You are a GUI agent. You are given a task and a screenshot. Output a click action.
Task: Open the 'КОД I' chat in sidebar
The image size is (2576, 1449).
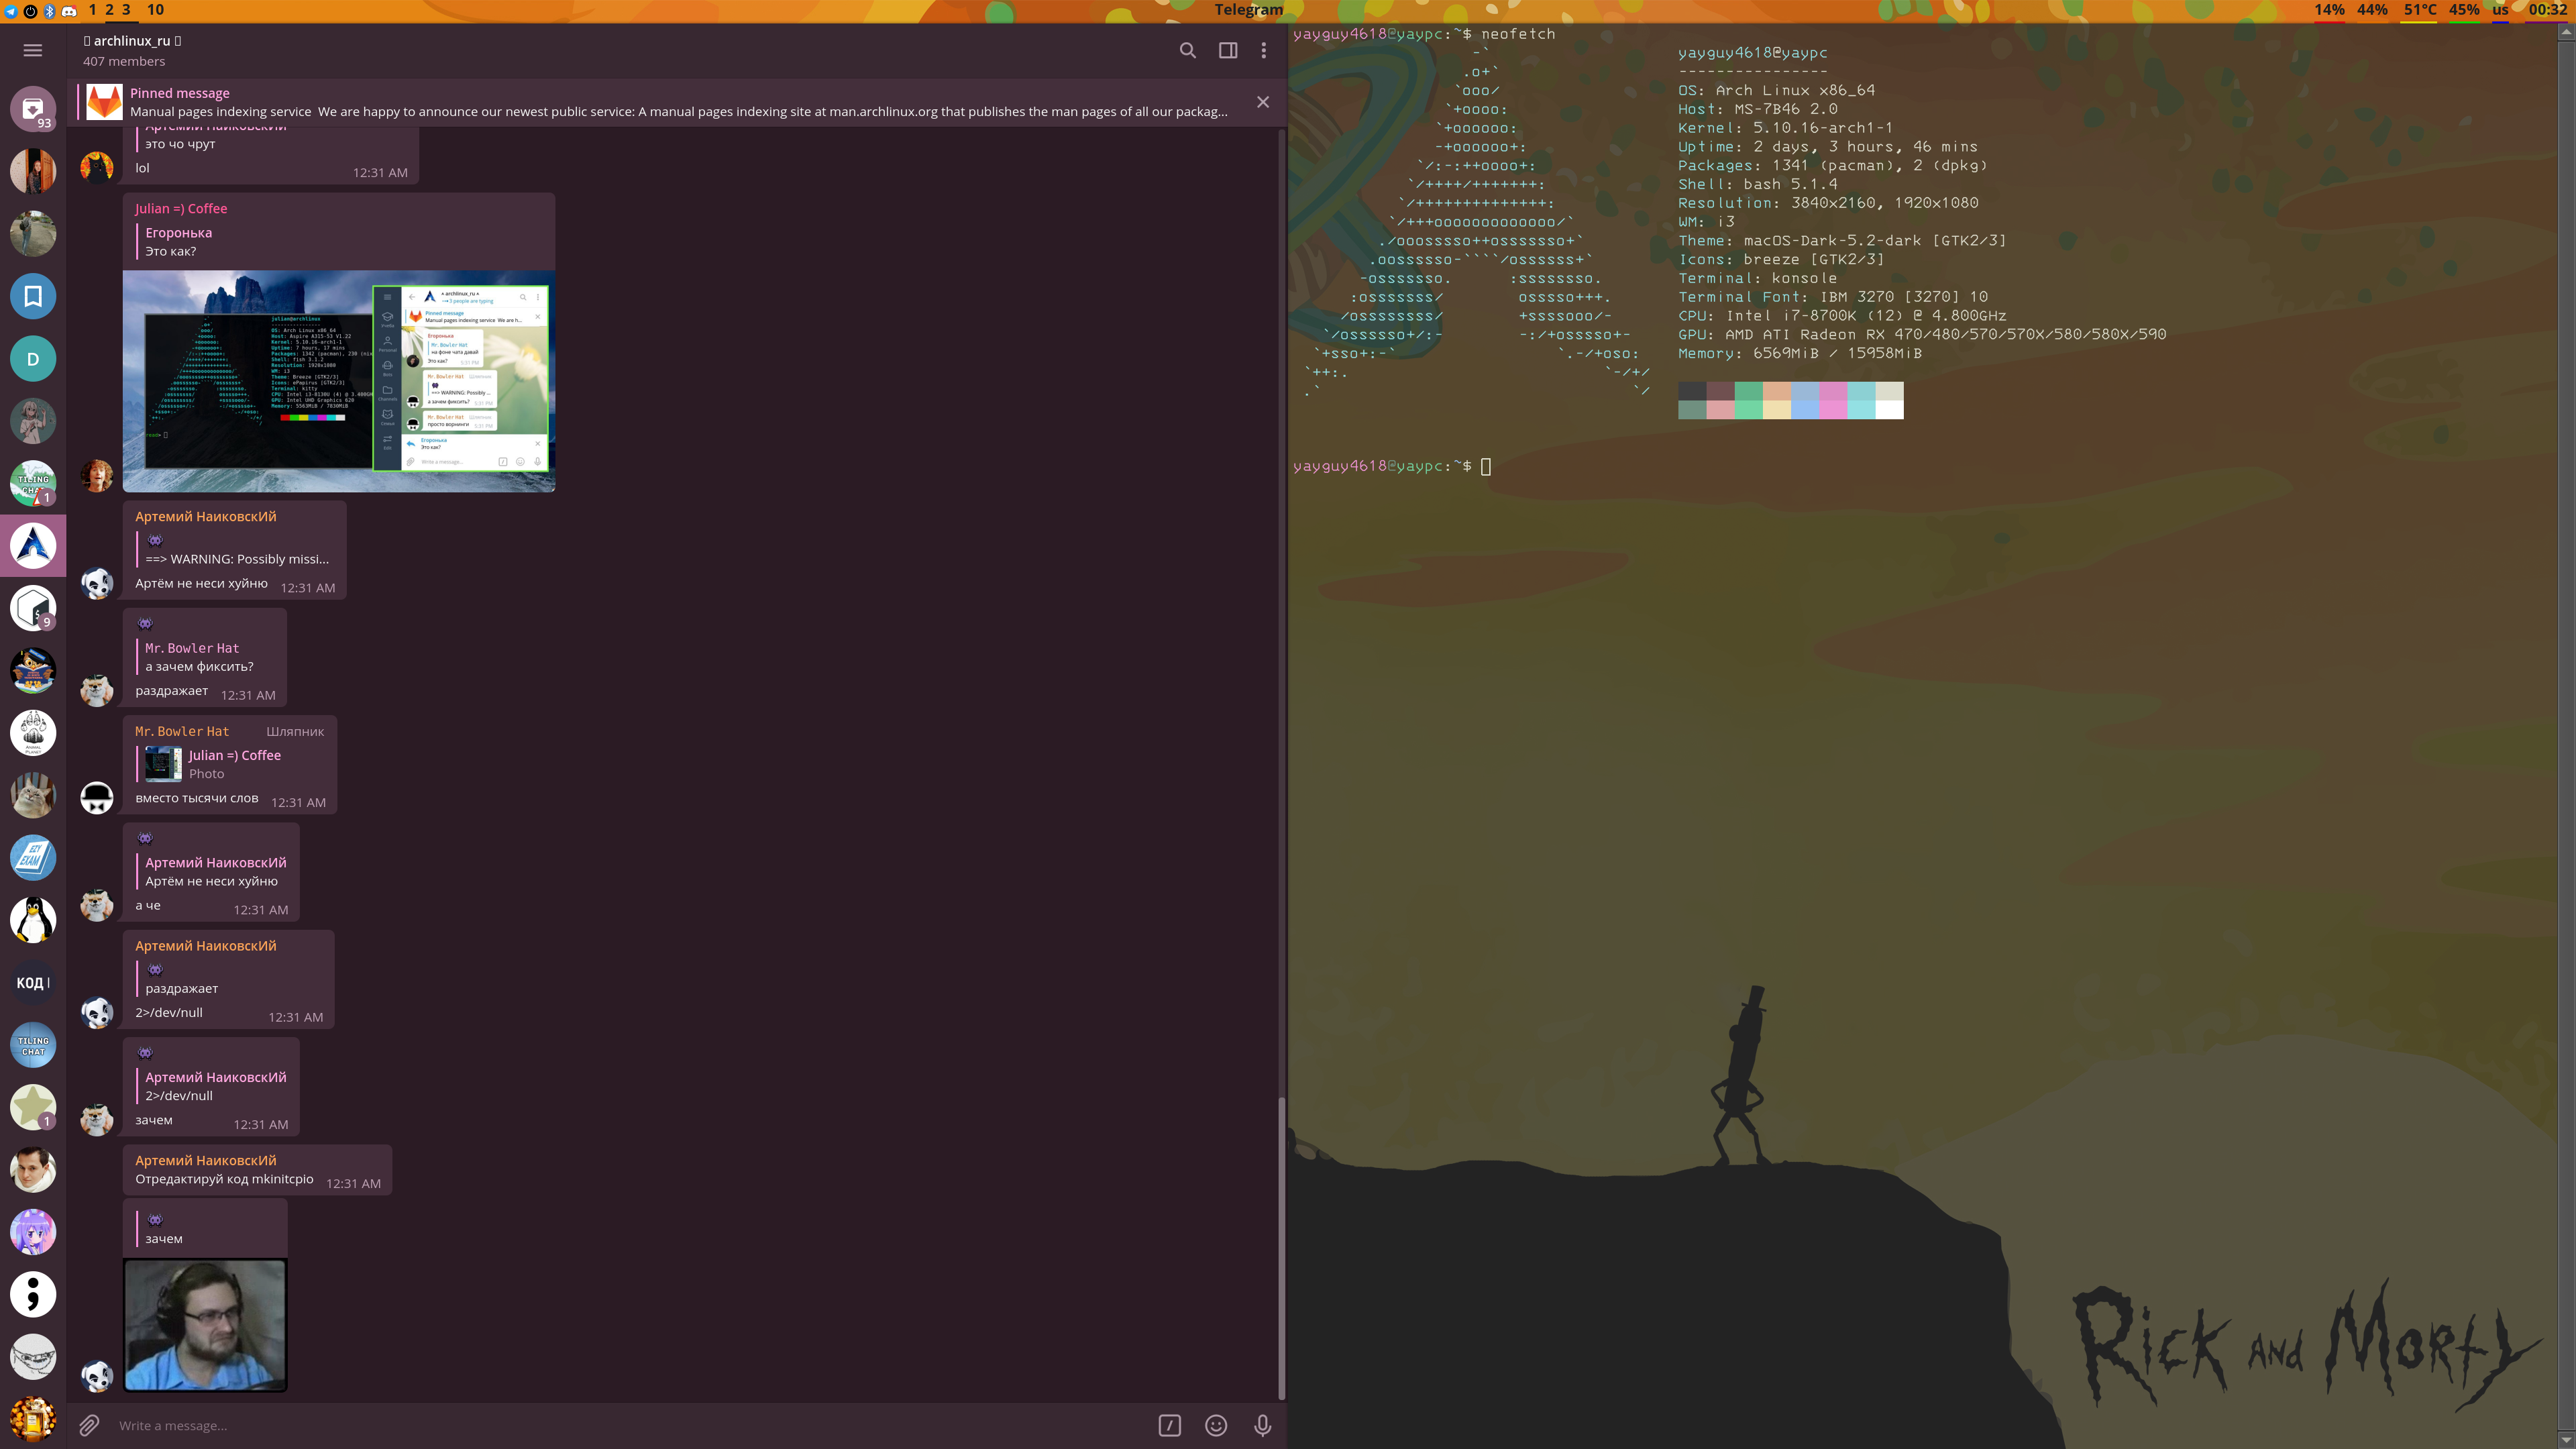point(33,983)
